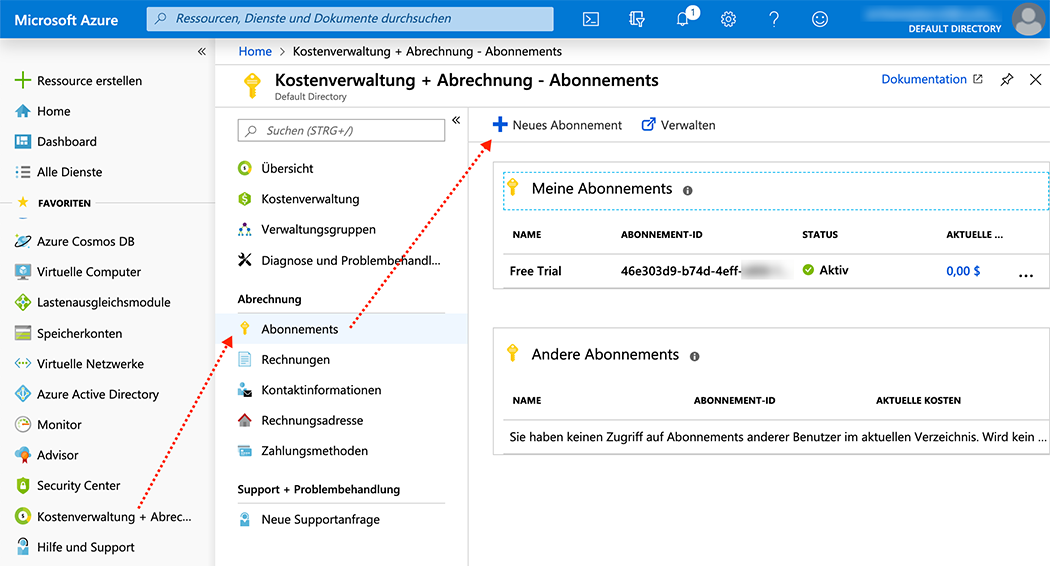This screenshot has height=566, width=1050.
Task: Open the help question mark
Action: 774,19
